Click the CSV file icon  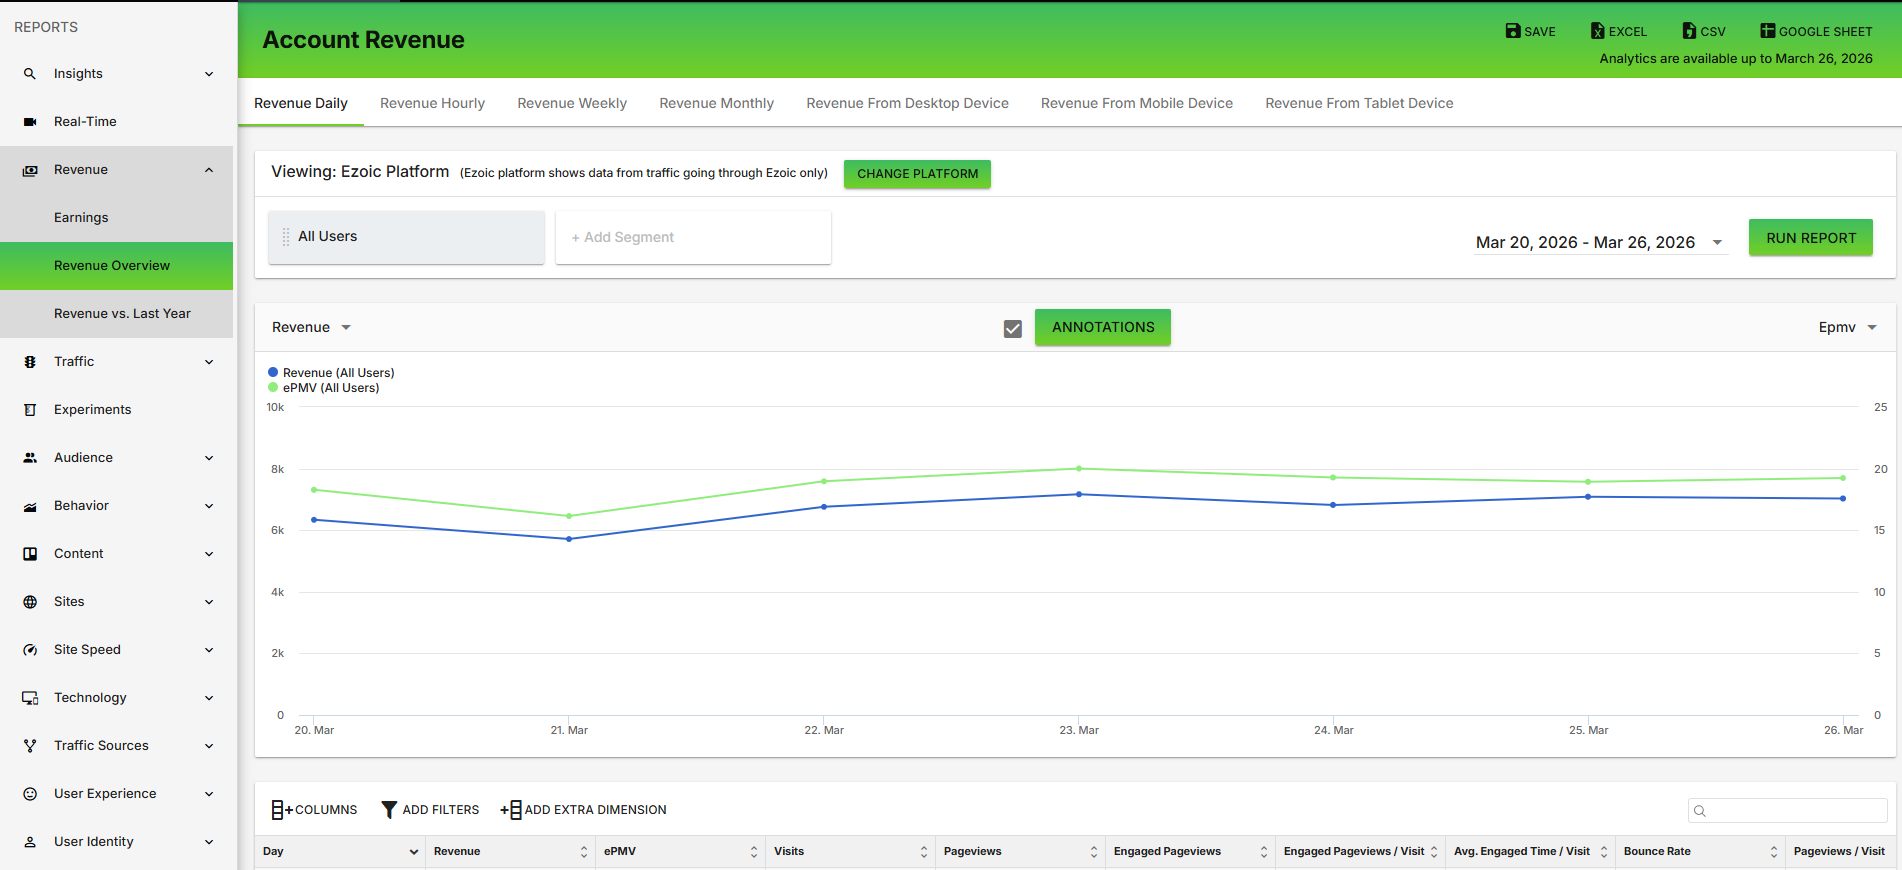pos(1689,31)
